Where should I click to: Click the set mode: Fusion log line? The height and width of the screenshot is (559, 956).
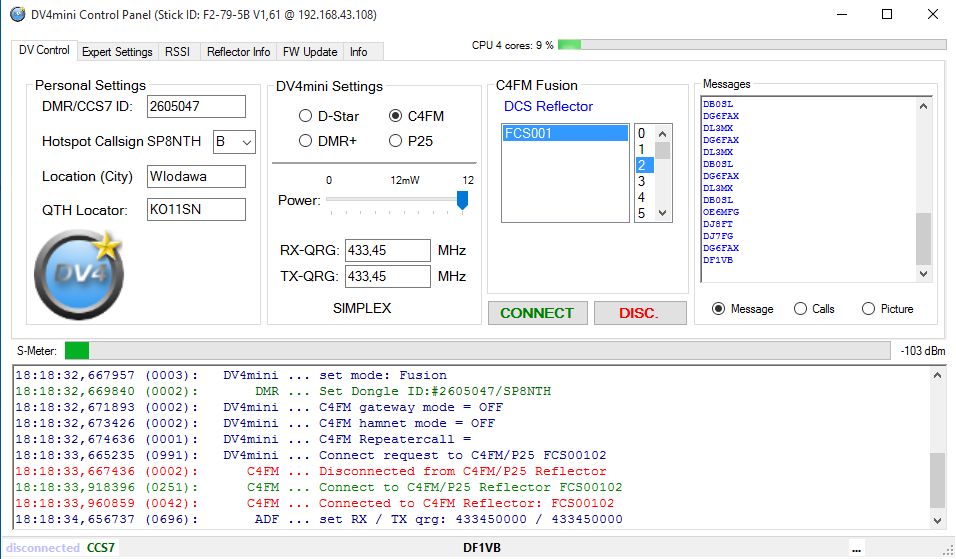point(231,375)
